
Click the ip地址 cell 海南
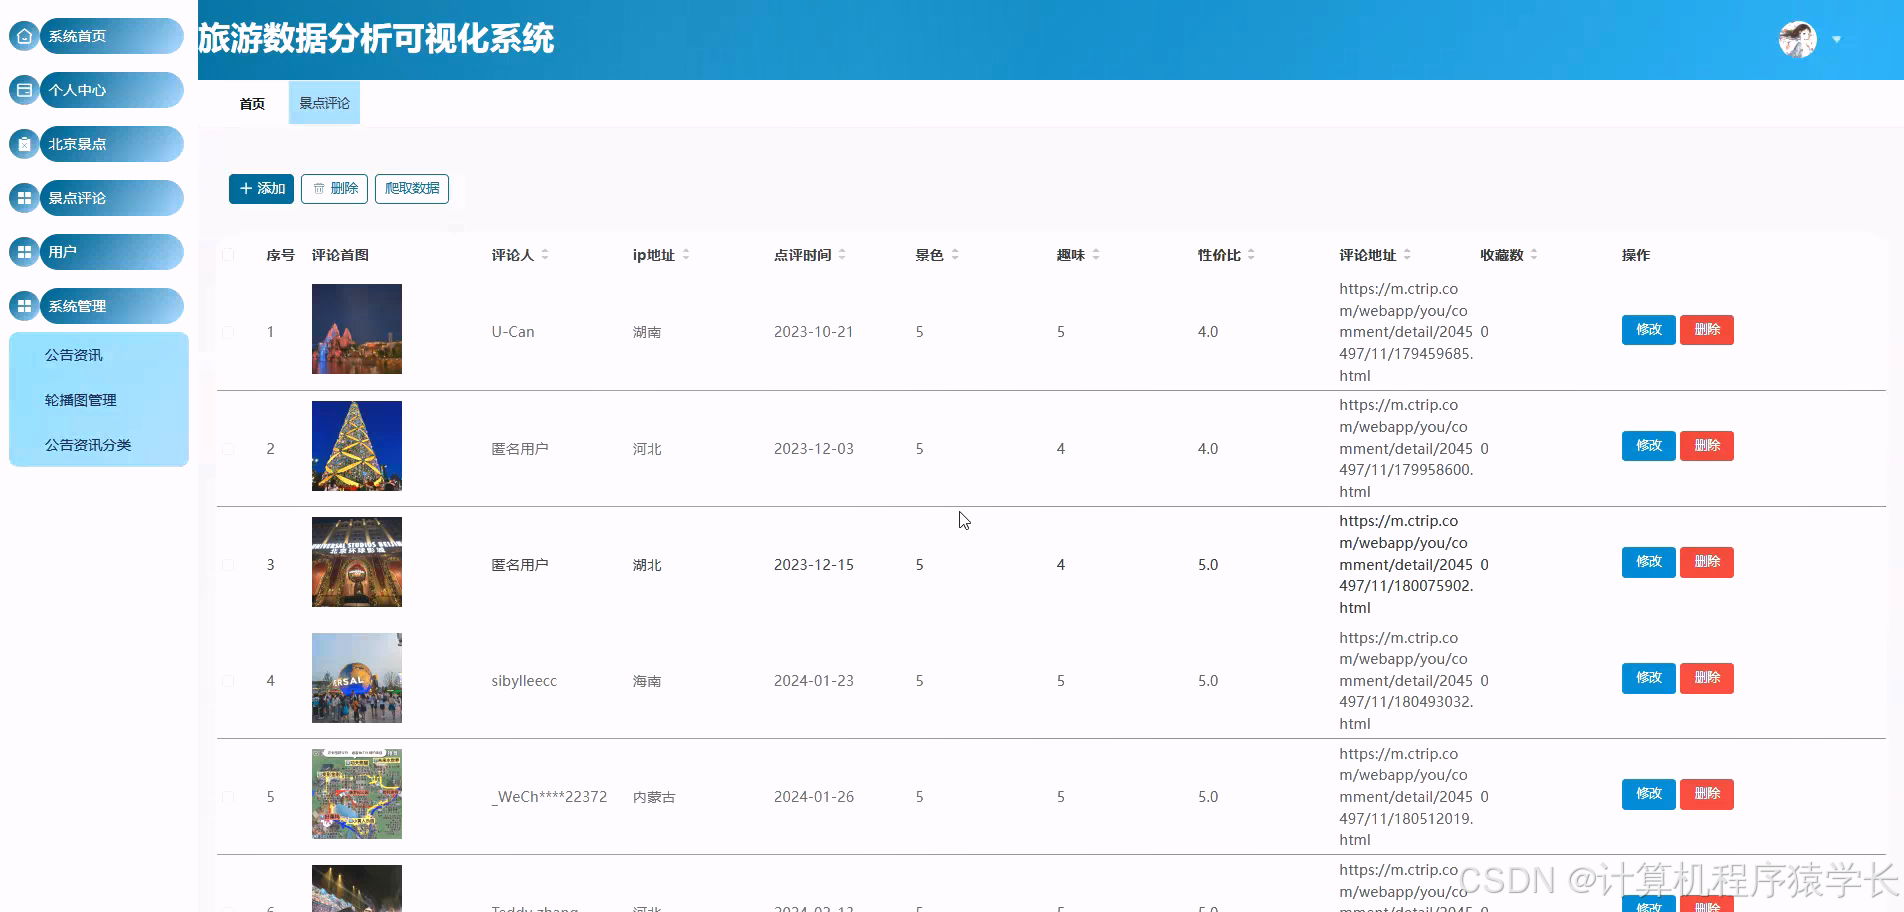pyautogui.click(x=647, y=681)
